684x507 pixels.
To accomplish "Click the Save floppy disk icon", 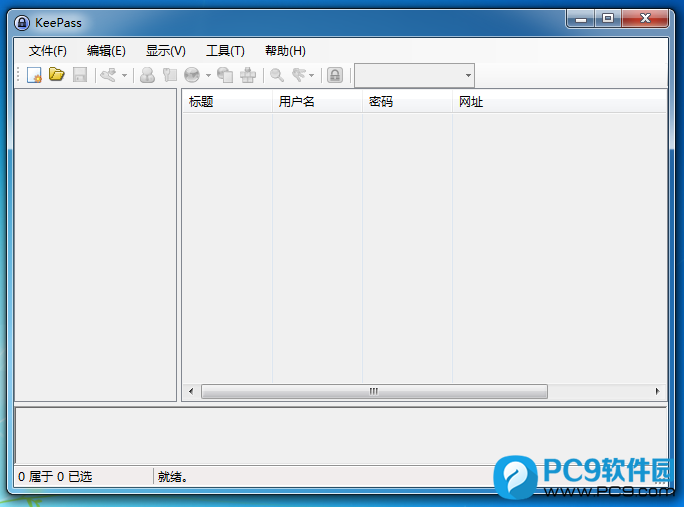I will pos(80,75).
